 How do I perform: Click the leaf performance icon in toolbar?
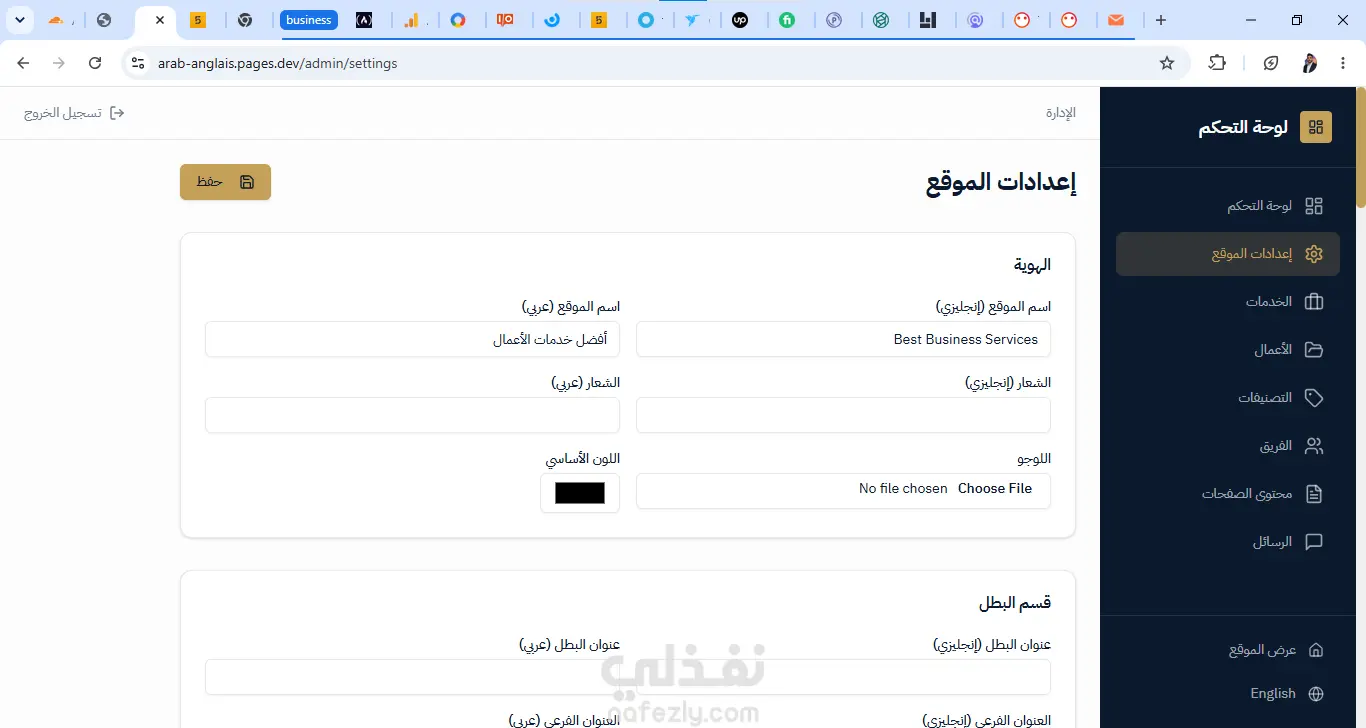[1271, 63]
